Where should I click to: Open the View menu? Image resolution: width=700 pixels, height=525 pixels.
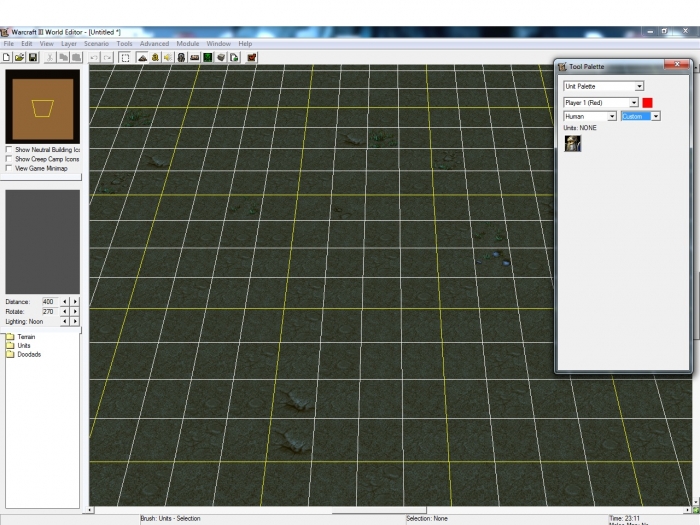[x=46, y=44]
